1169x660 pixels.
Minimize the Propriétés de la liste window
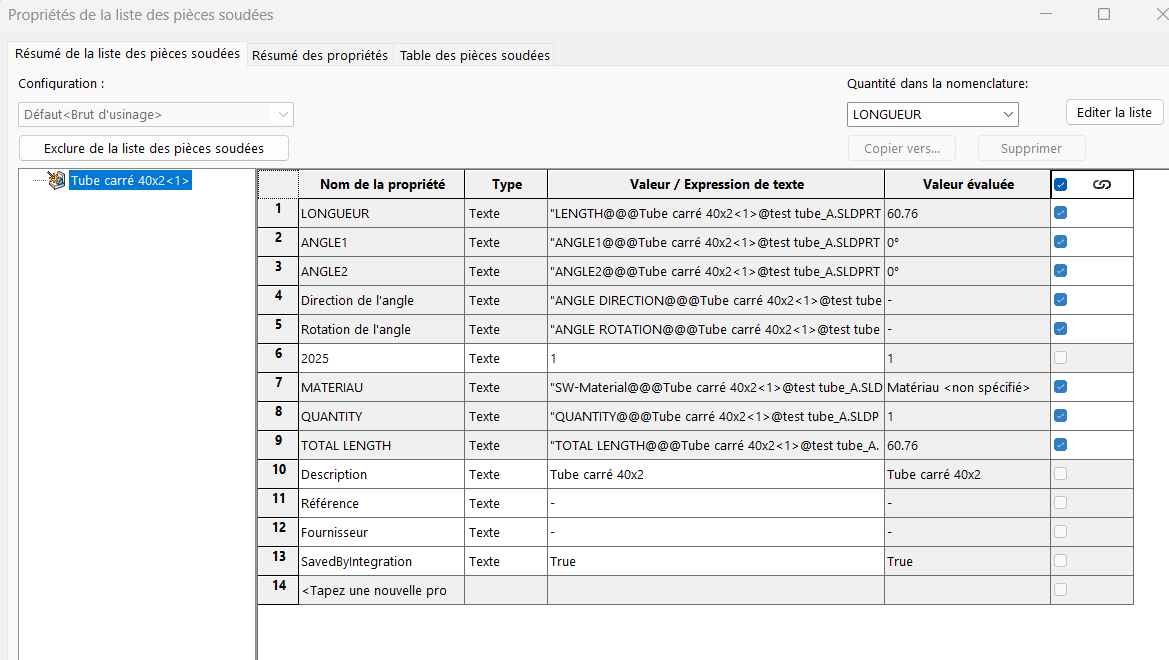click(x=1046, y=14)
